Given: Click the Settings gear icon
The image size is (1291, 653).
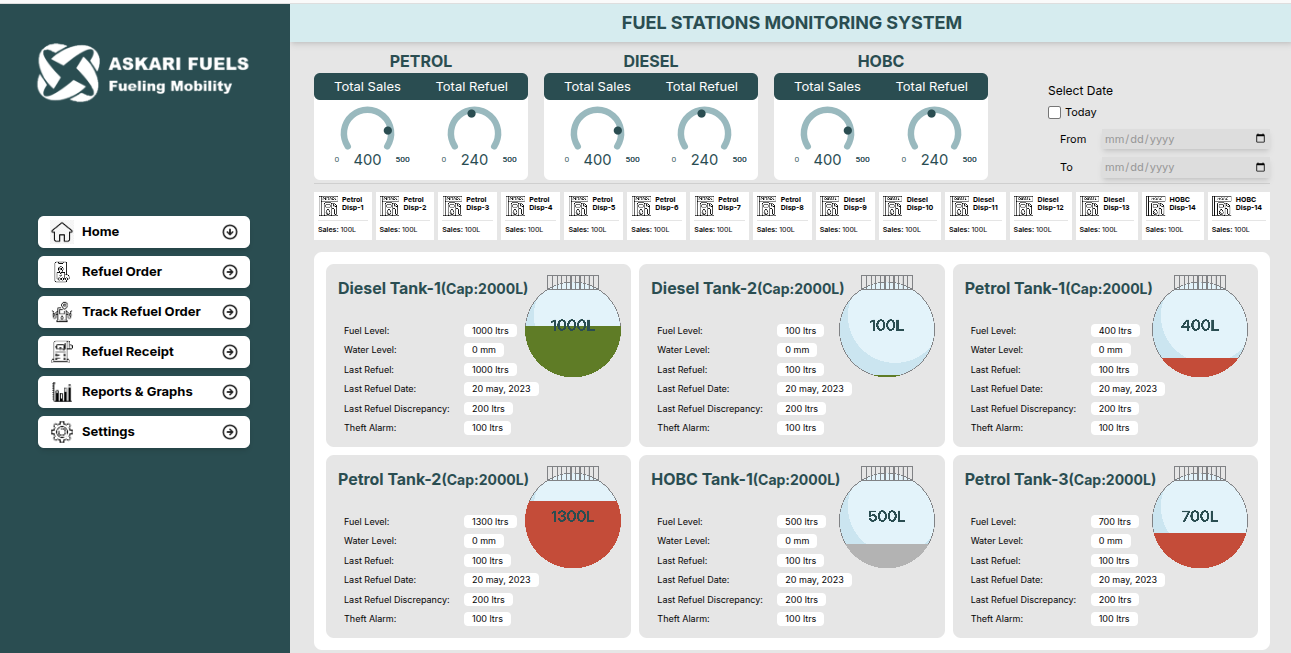Looking at the screenshot, I should [x=63, y=431].
